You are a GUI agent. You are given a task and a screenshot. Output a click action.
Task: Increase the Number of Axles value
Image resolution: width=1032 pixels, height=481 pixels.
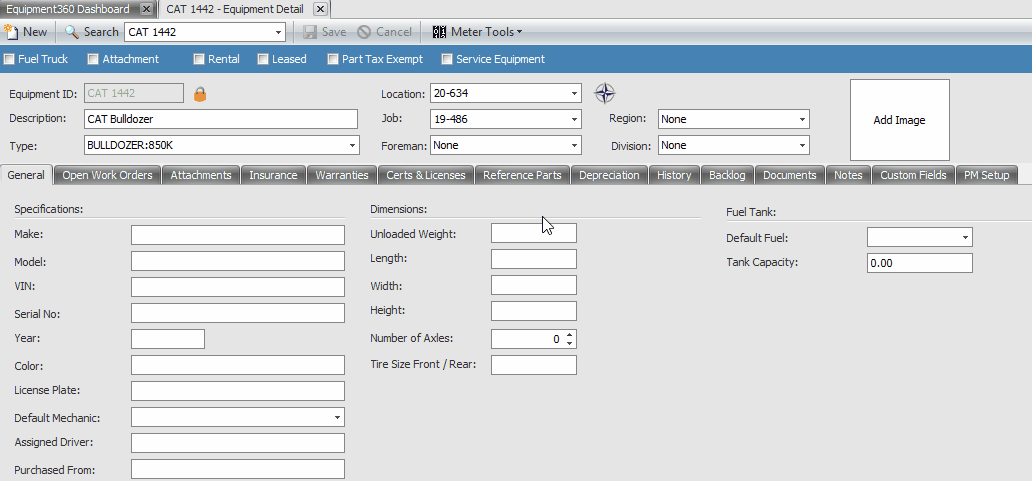coord(569,335)
